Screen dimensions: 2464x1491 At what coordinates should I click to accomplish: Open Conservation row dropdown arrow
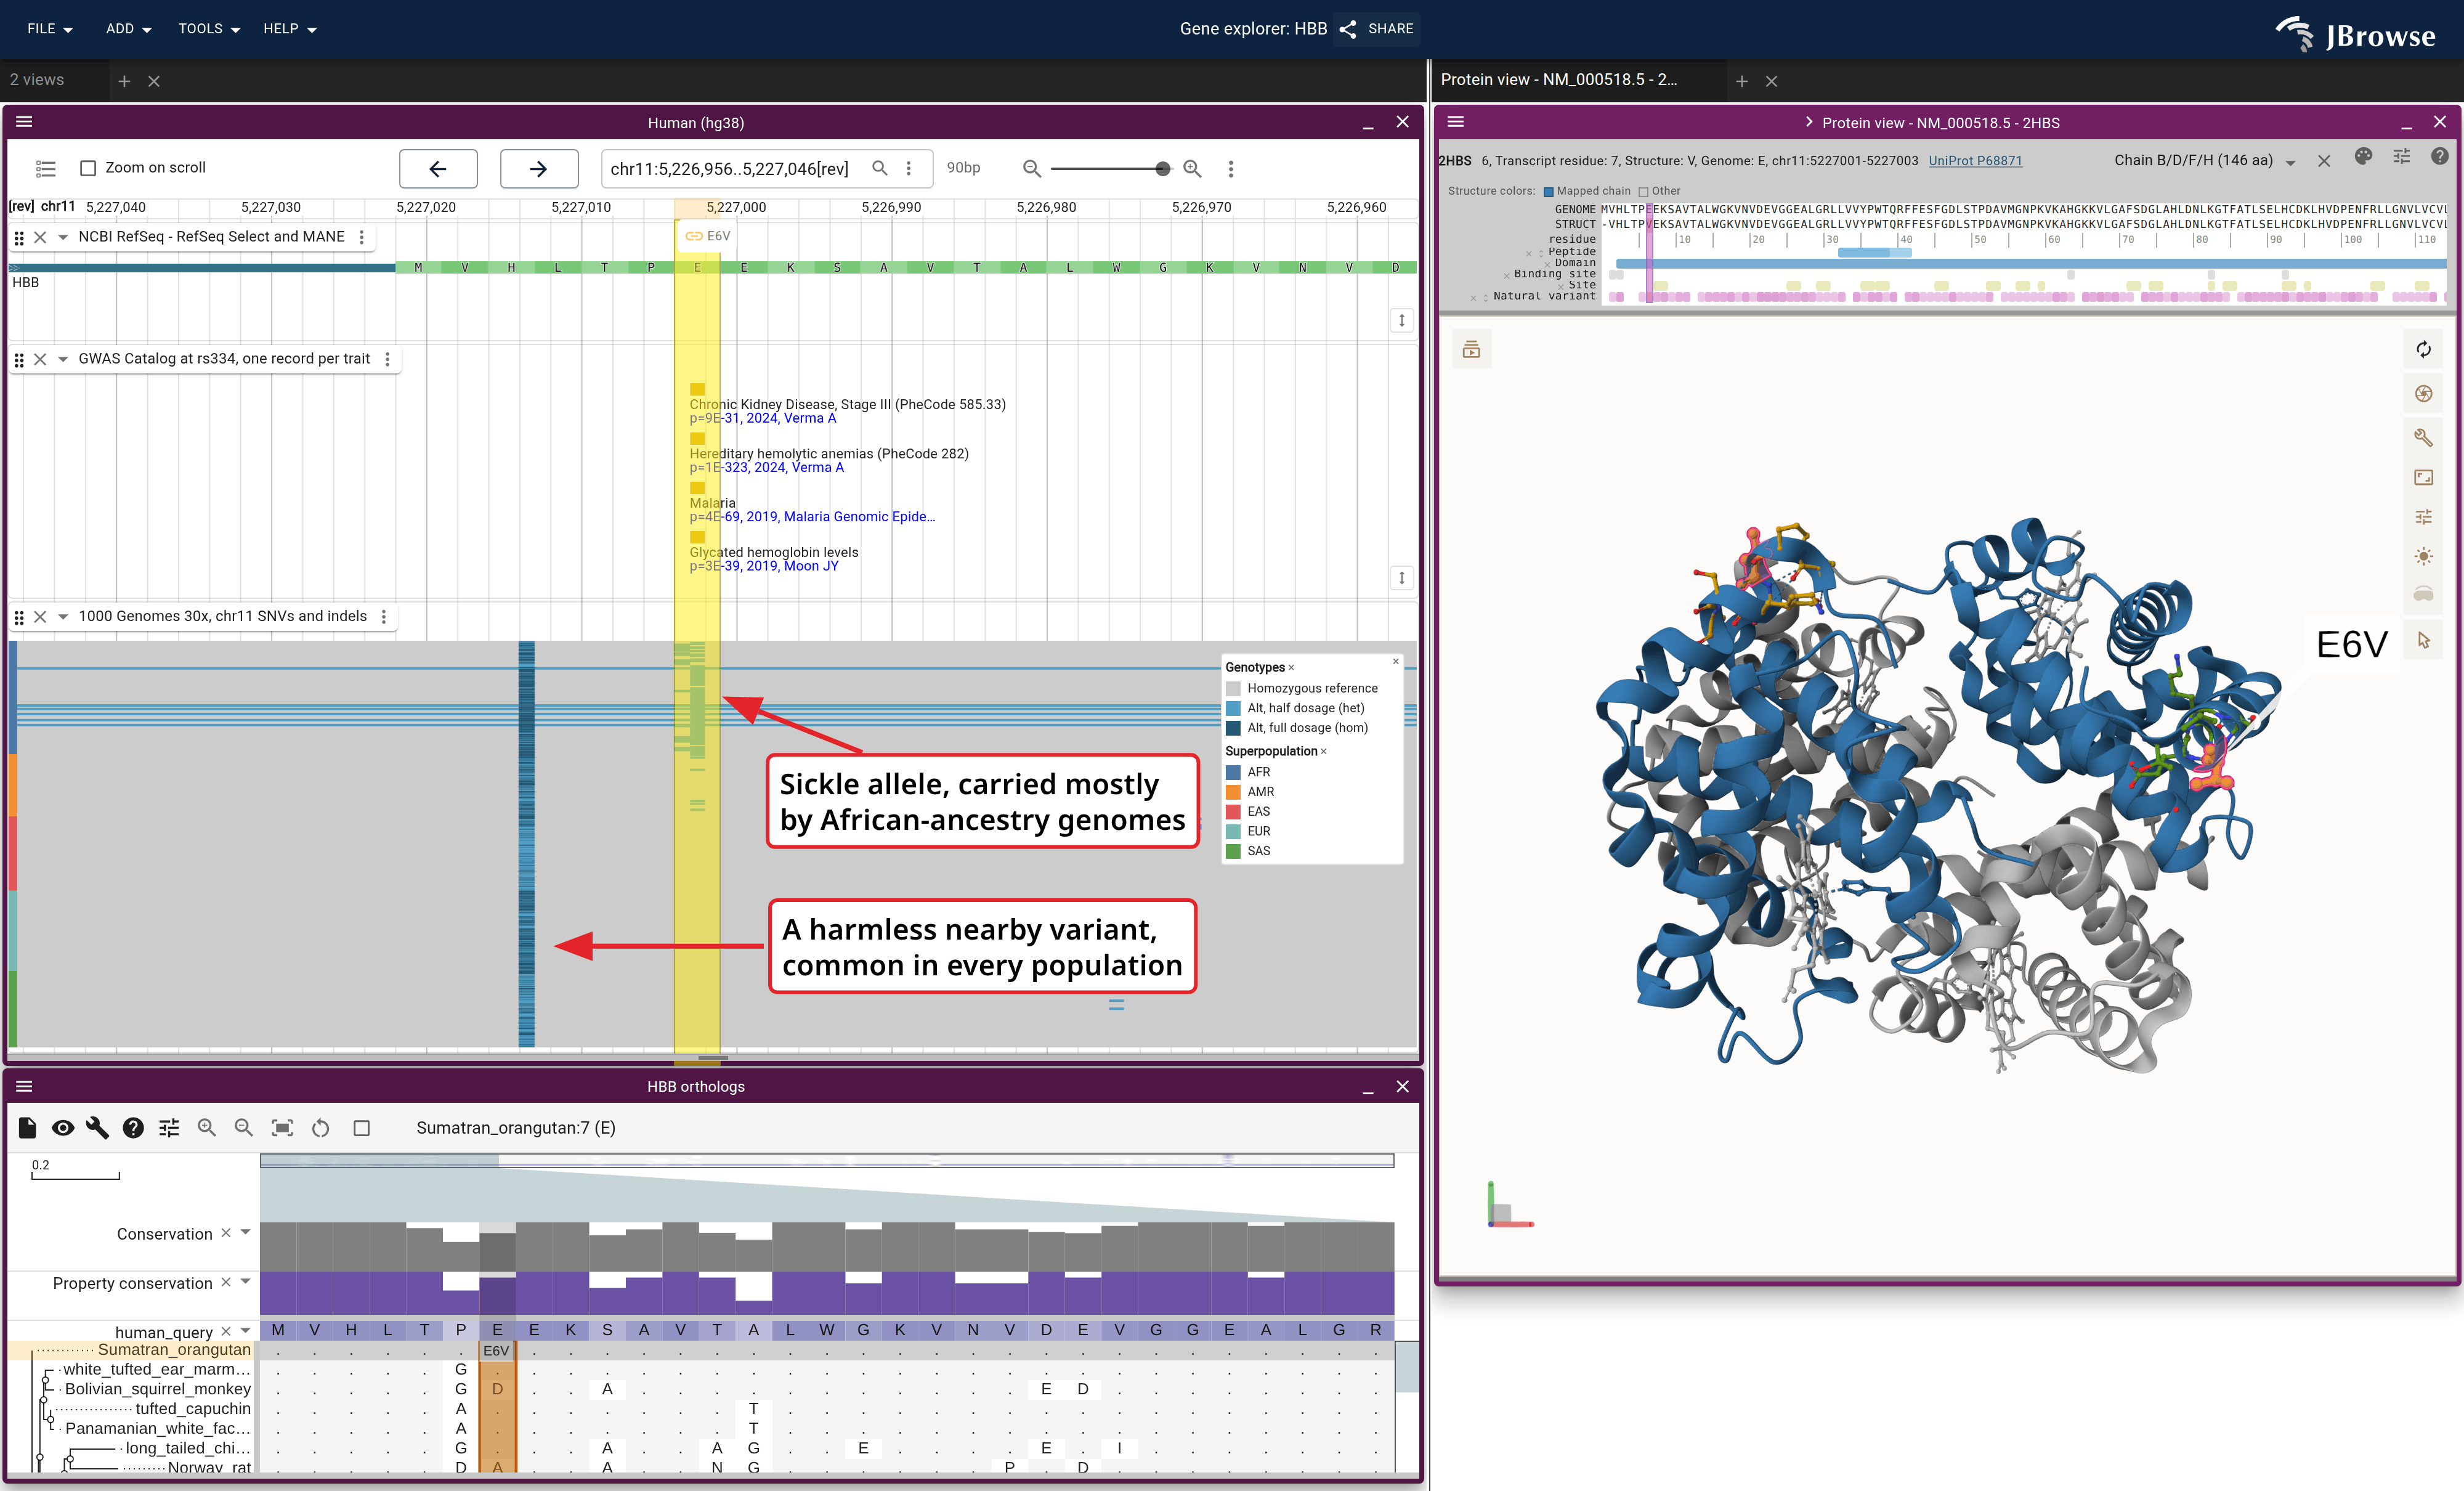[x=246, y=1233]
